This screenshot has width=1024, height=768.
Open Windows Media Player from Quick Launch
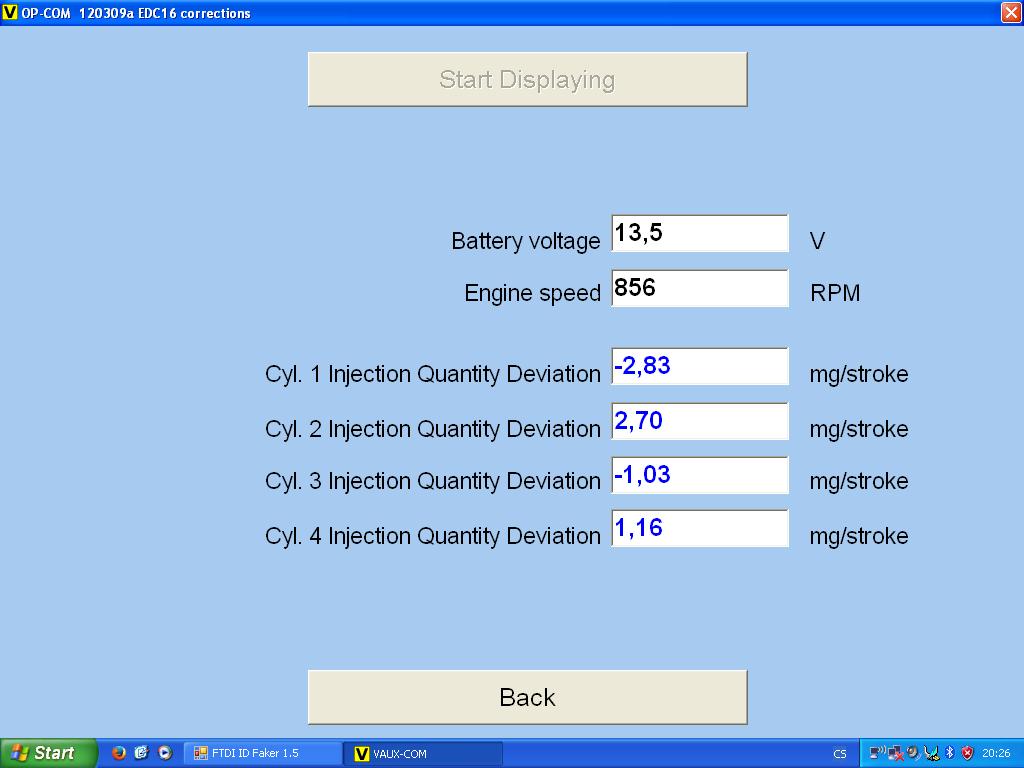pyautogui.click(x=165, y=753)
